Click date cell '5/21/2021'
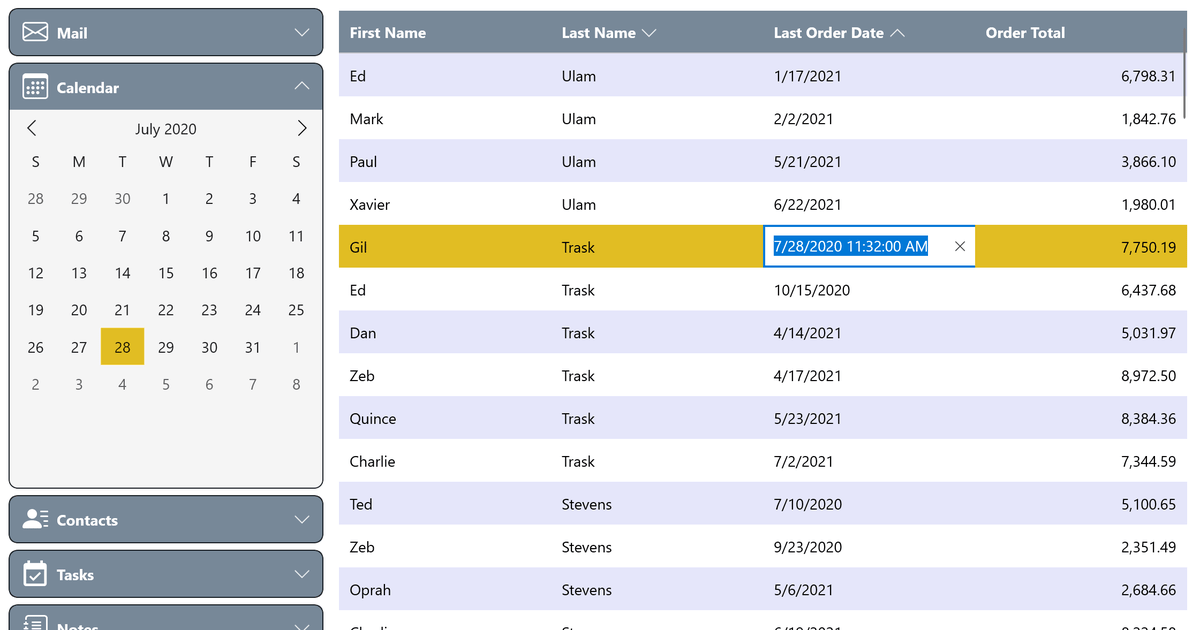This screenshot has height=630, width=1200. pyautogui.click(x=808, y=161)
